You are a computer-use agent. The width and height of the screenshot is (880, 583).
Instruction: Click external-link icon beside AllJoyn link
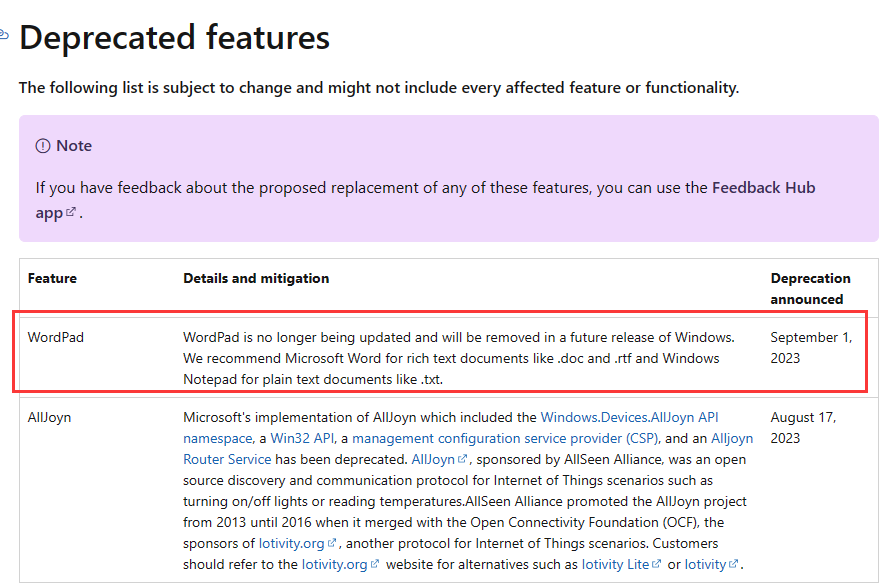pyautogui.click(x=462, y=459)
